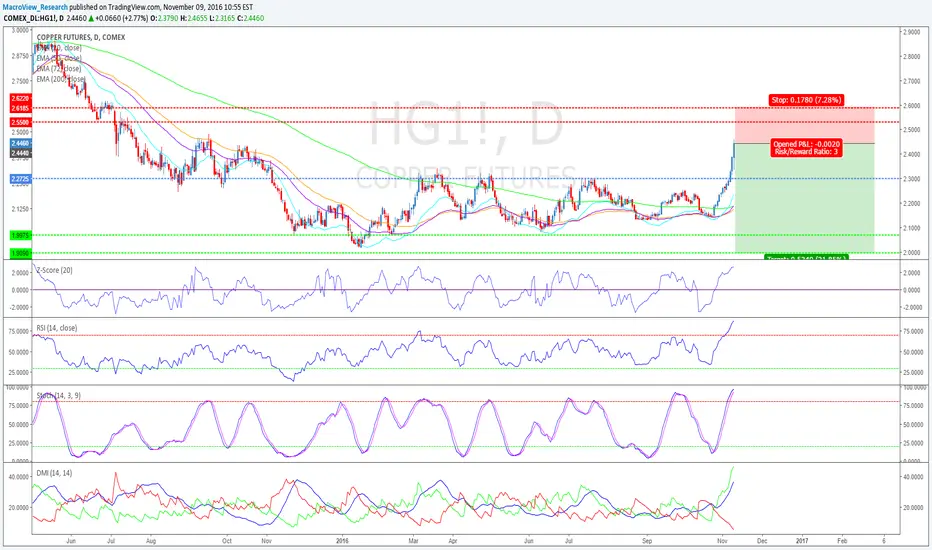
Task: Click the Stoch (14, 3, 9) indicator title
Action: (x=58, y=395)
